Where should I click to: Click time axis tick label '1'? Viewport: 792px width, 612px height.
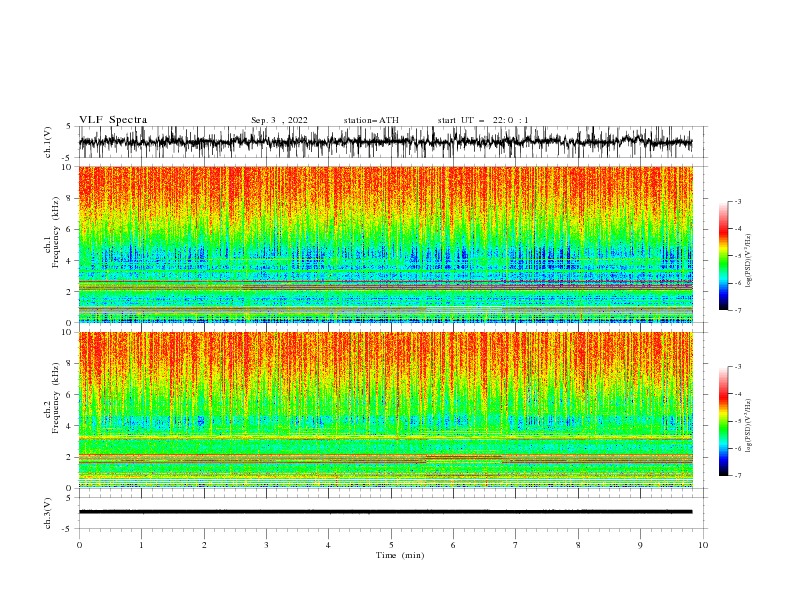141,545
